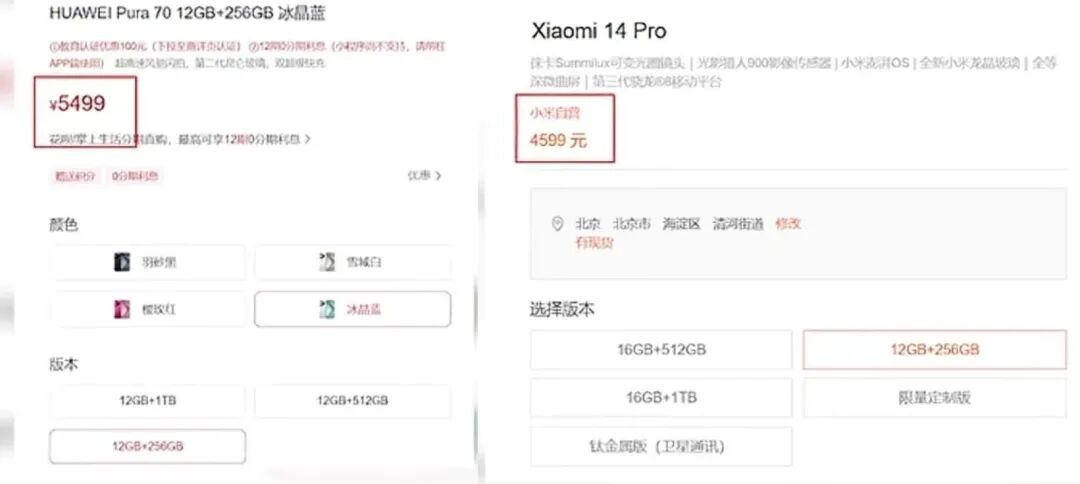Click the blue phone thumbnail icon
The image size is (1080, 484).
327,309
